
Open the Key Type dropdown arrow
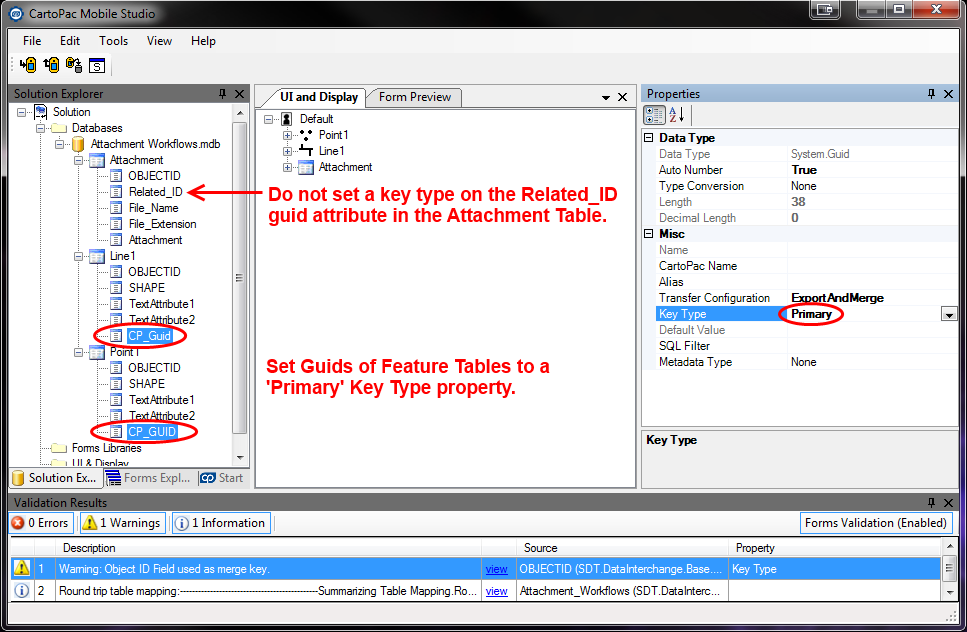coord(948,314)
